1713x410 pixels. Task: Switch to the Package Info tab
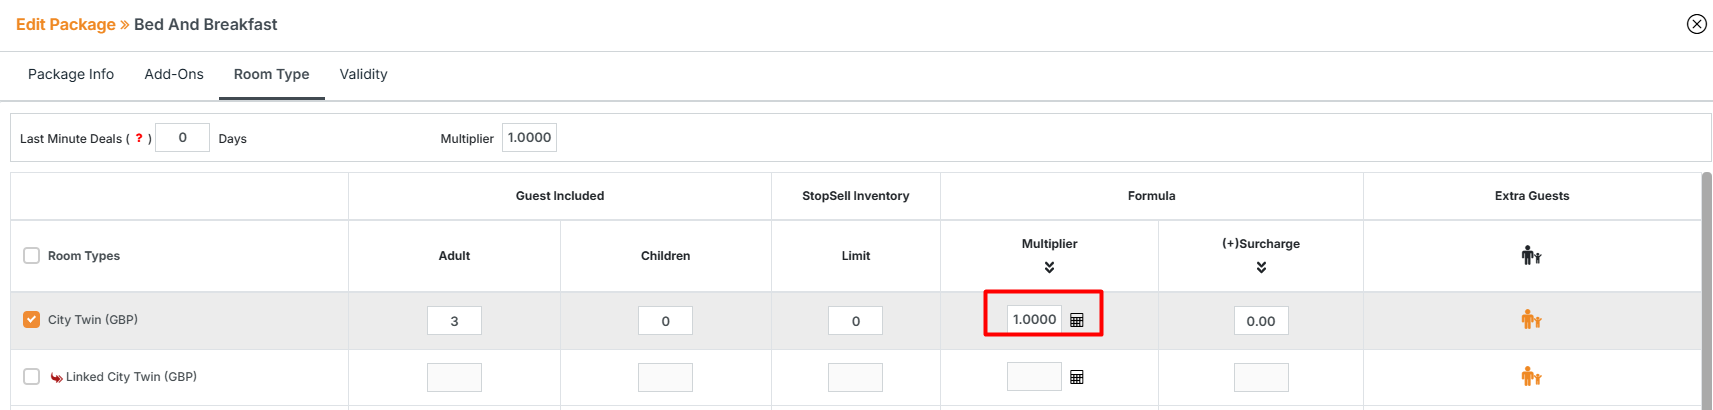pos(71,74)
